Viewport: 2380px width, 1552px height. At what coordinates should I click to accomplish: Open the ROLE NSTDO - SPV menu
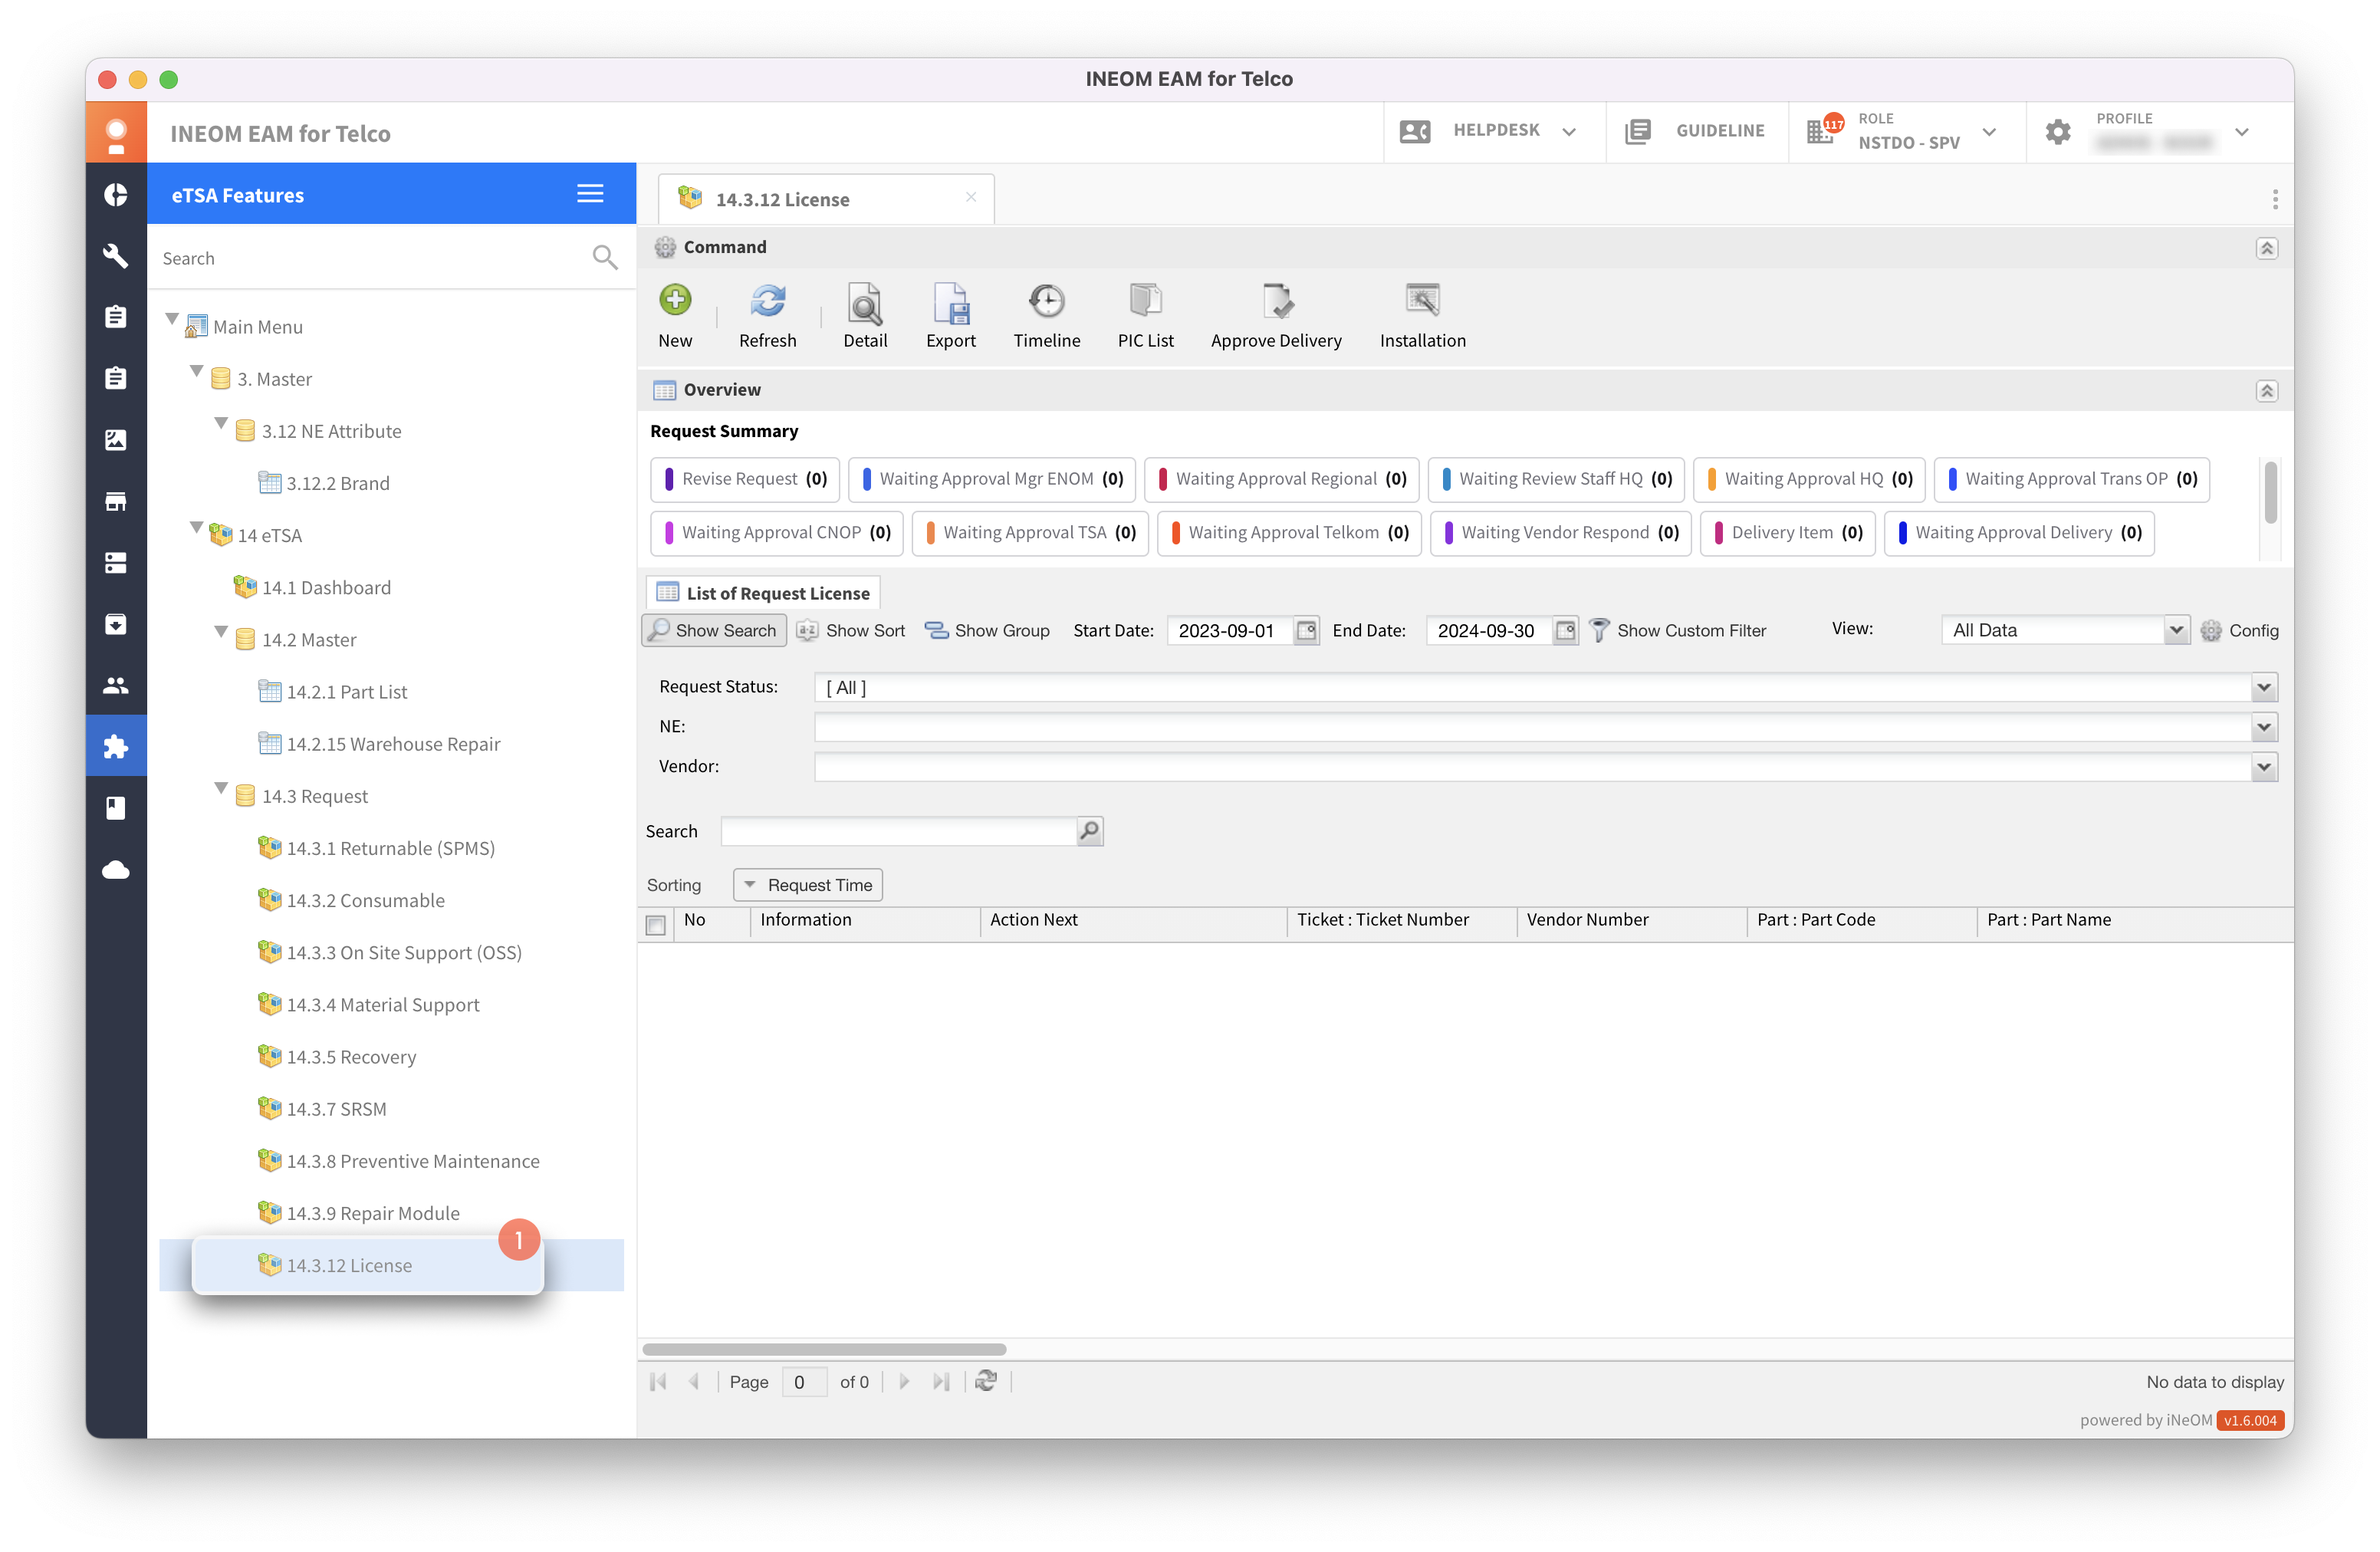[1906, 131]
